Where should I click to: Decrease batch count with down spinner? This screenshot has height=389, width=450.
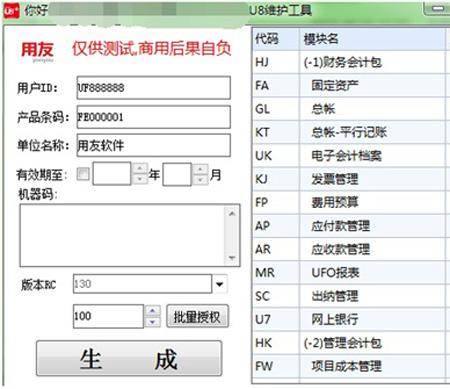point(153,322)
